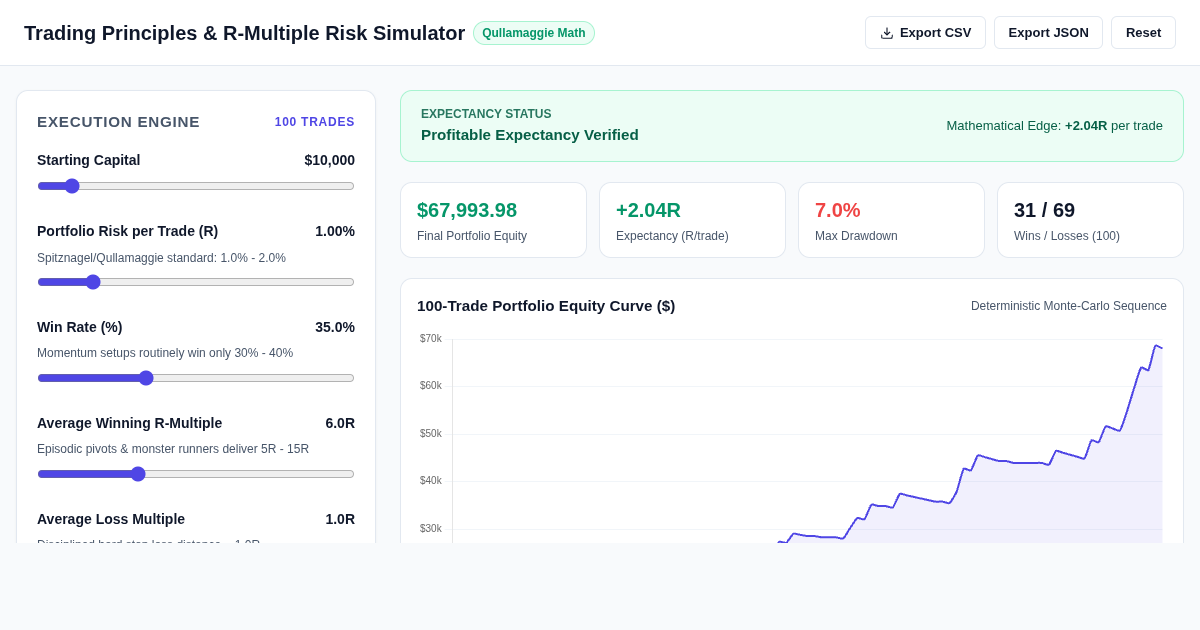Click the Deterministic Monte-Carlo Sequence label

pyautogui.click(x=1069, y=306)
